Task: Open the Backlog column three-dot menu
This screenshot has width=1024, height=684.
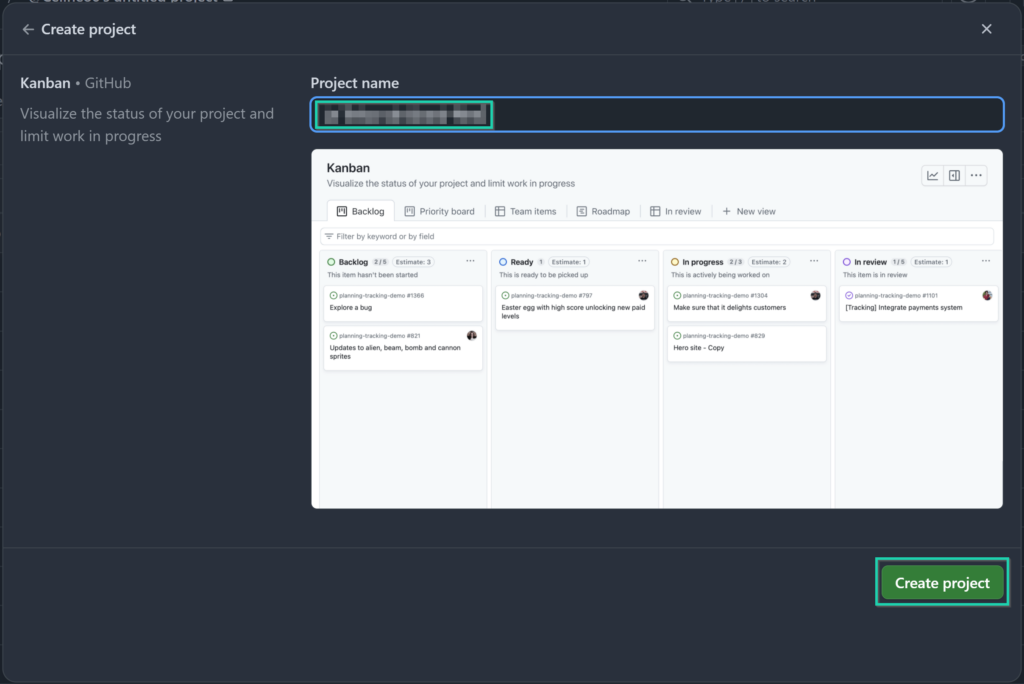Action: click(x=470, y=261)
